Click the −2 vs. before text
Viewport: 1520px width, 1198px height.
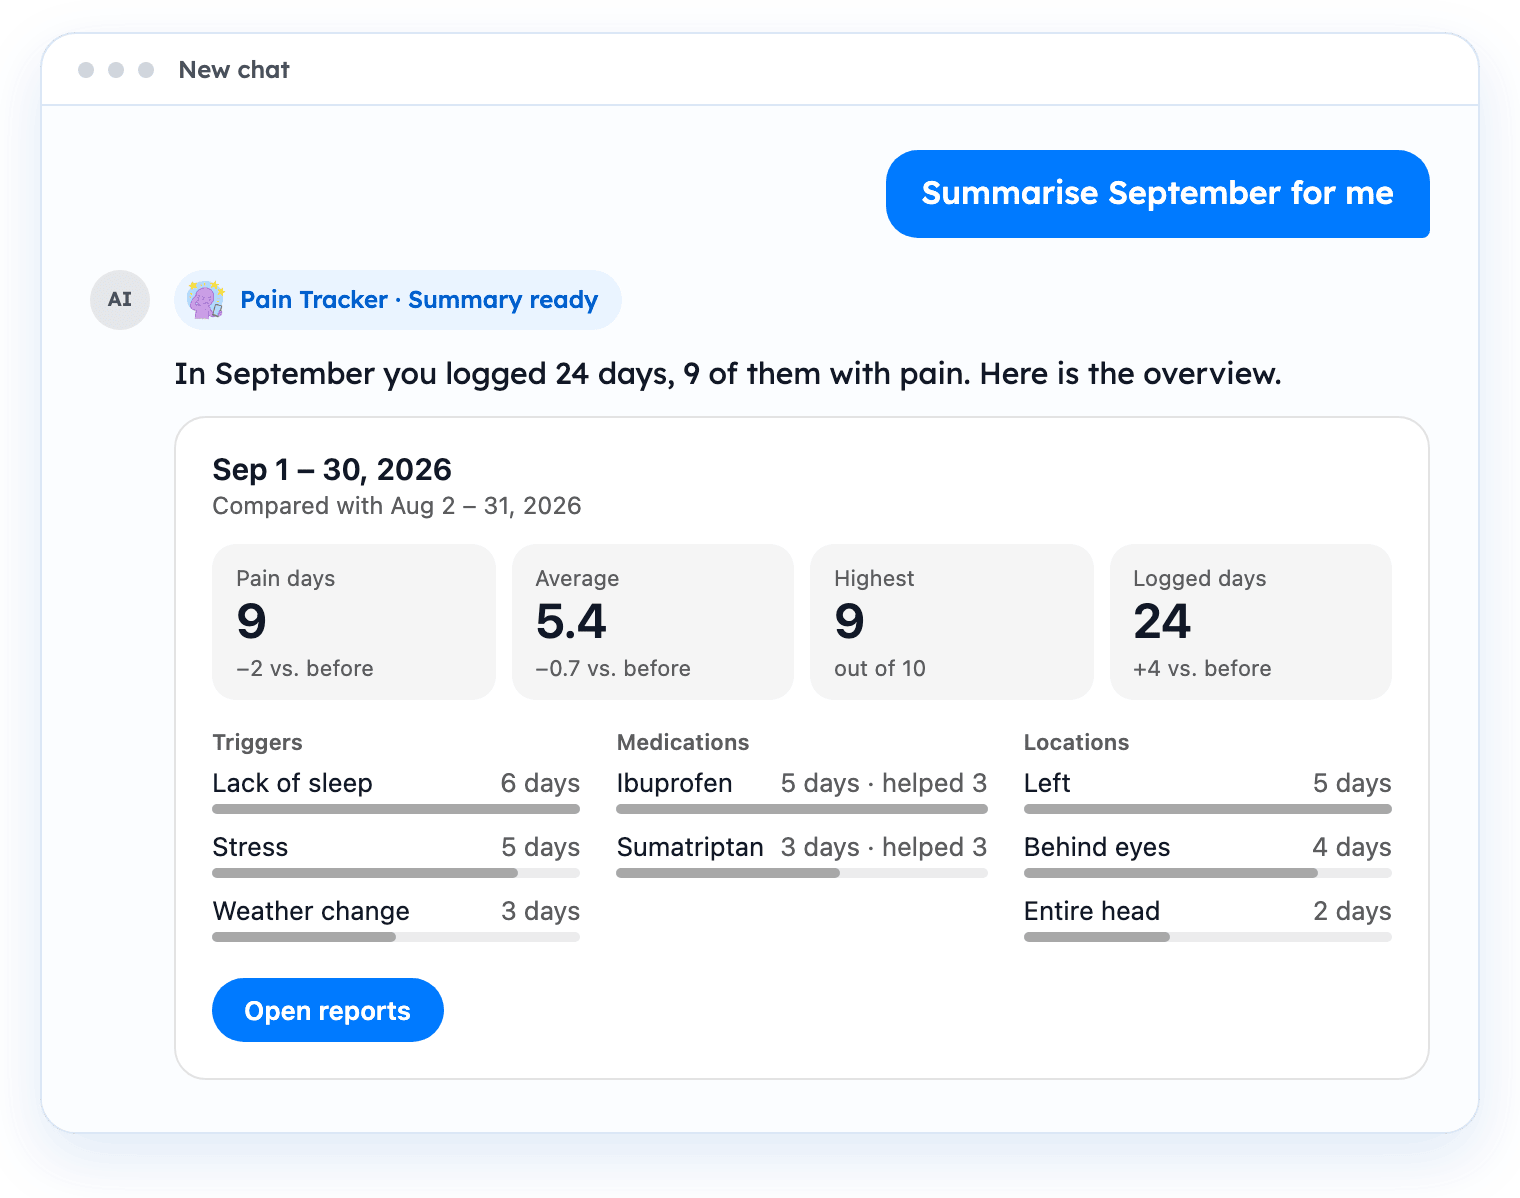(x=305, y=668)
